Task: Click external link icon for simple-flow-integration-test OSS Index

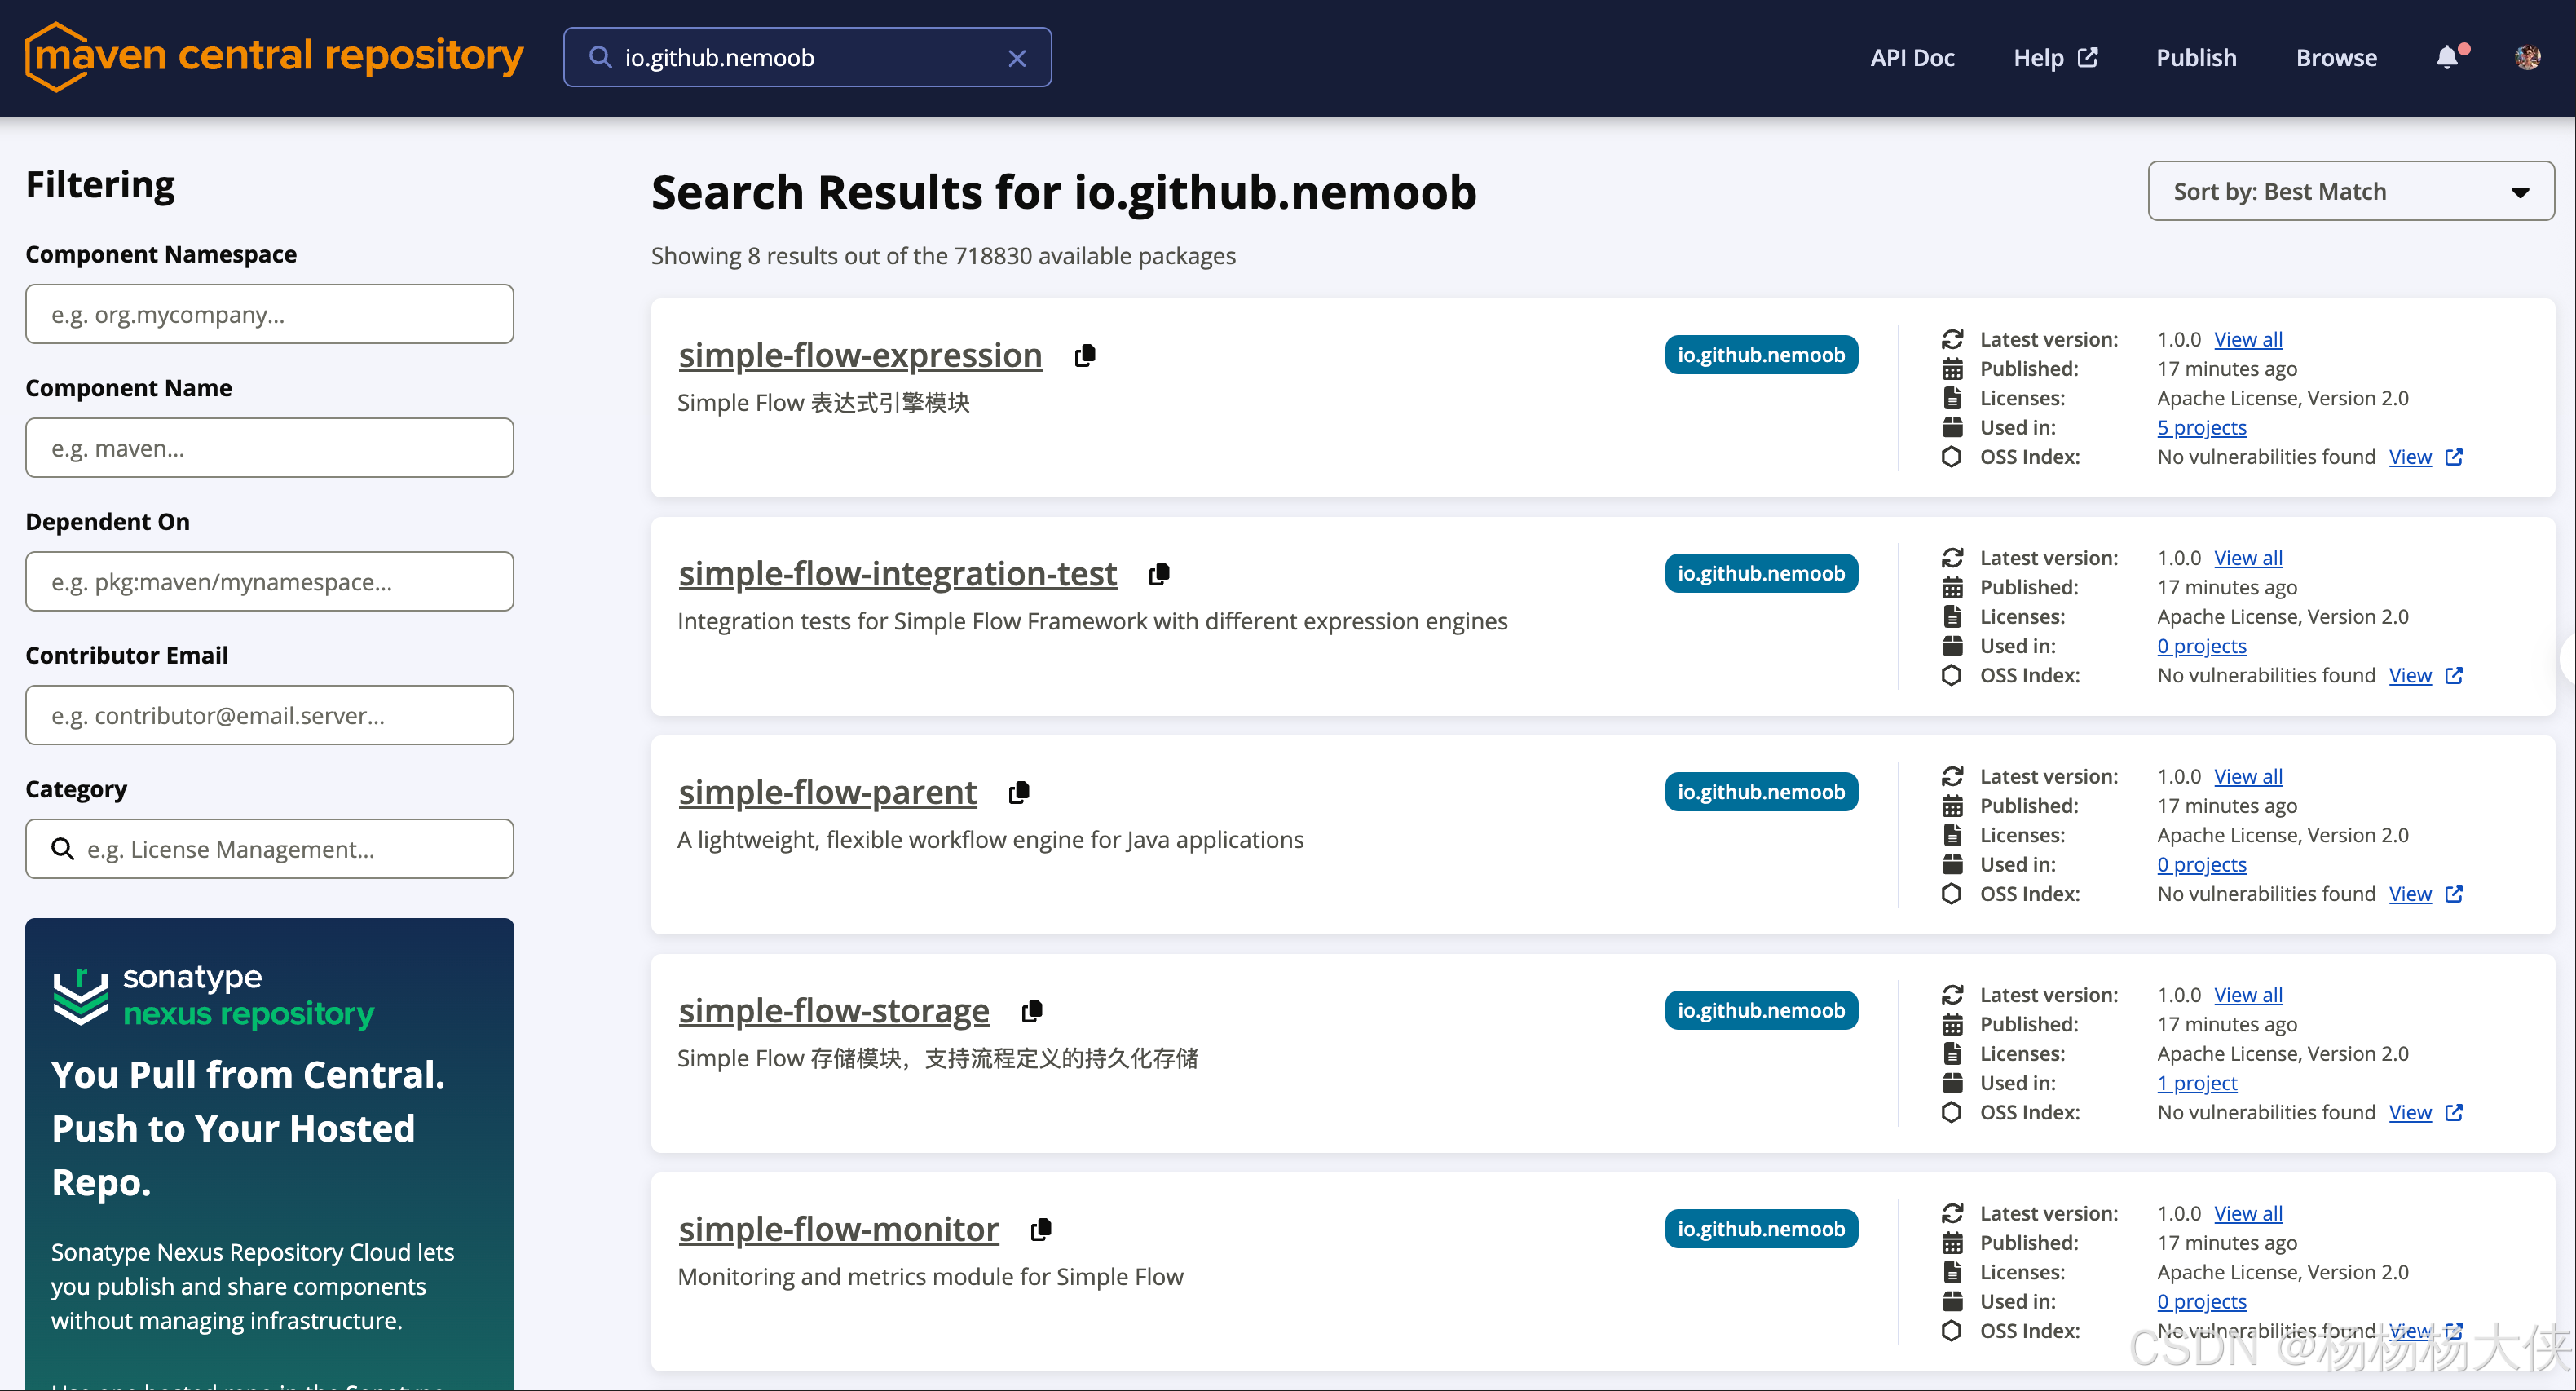Action: click(2454, 675)
